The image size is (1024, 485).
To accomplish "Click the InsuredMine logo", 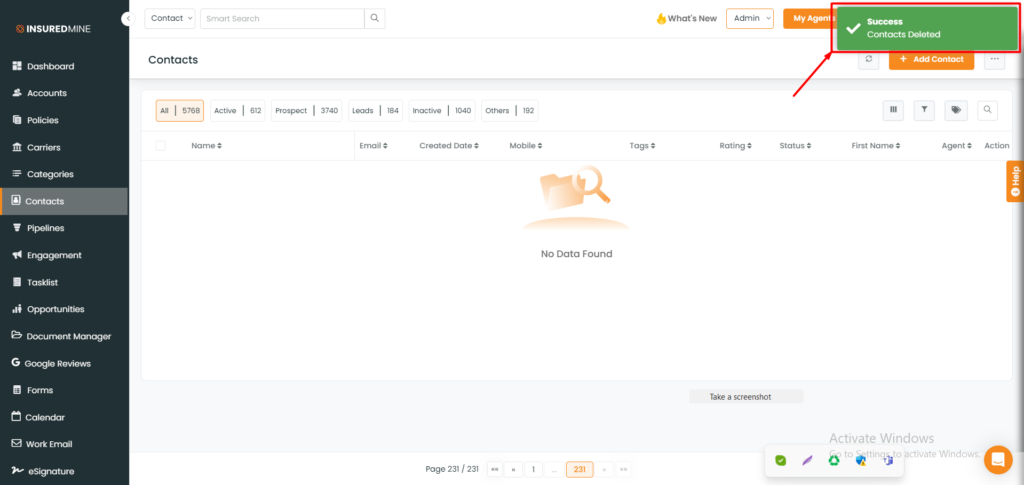I will tap(54, 29).
